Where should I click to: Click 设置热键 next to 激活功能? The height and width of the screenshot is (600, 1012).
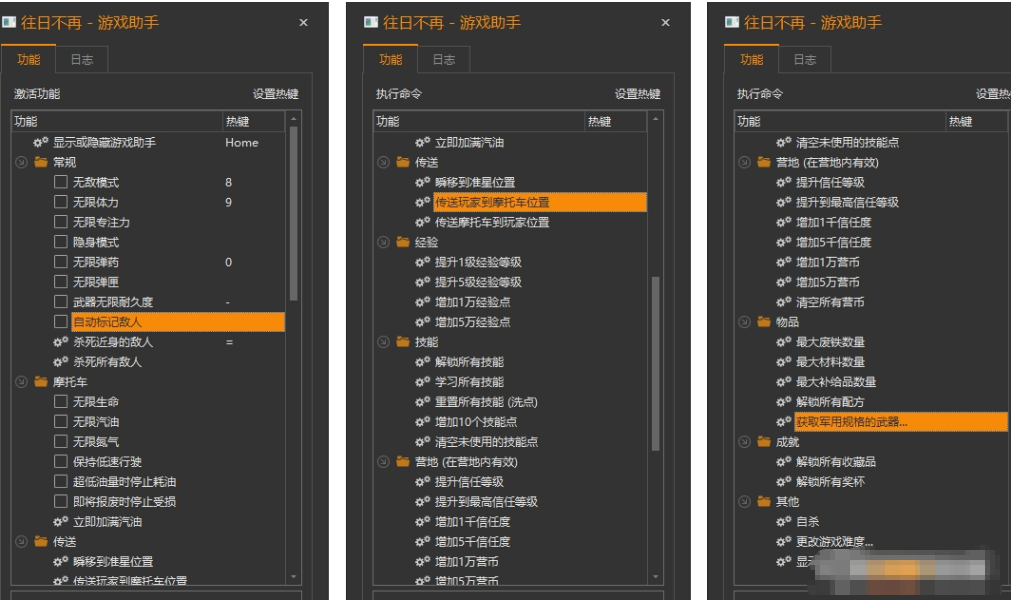click(x=275, y=94)
